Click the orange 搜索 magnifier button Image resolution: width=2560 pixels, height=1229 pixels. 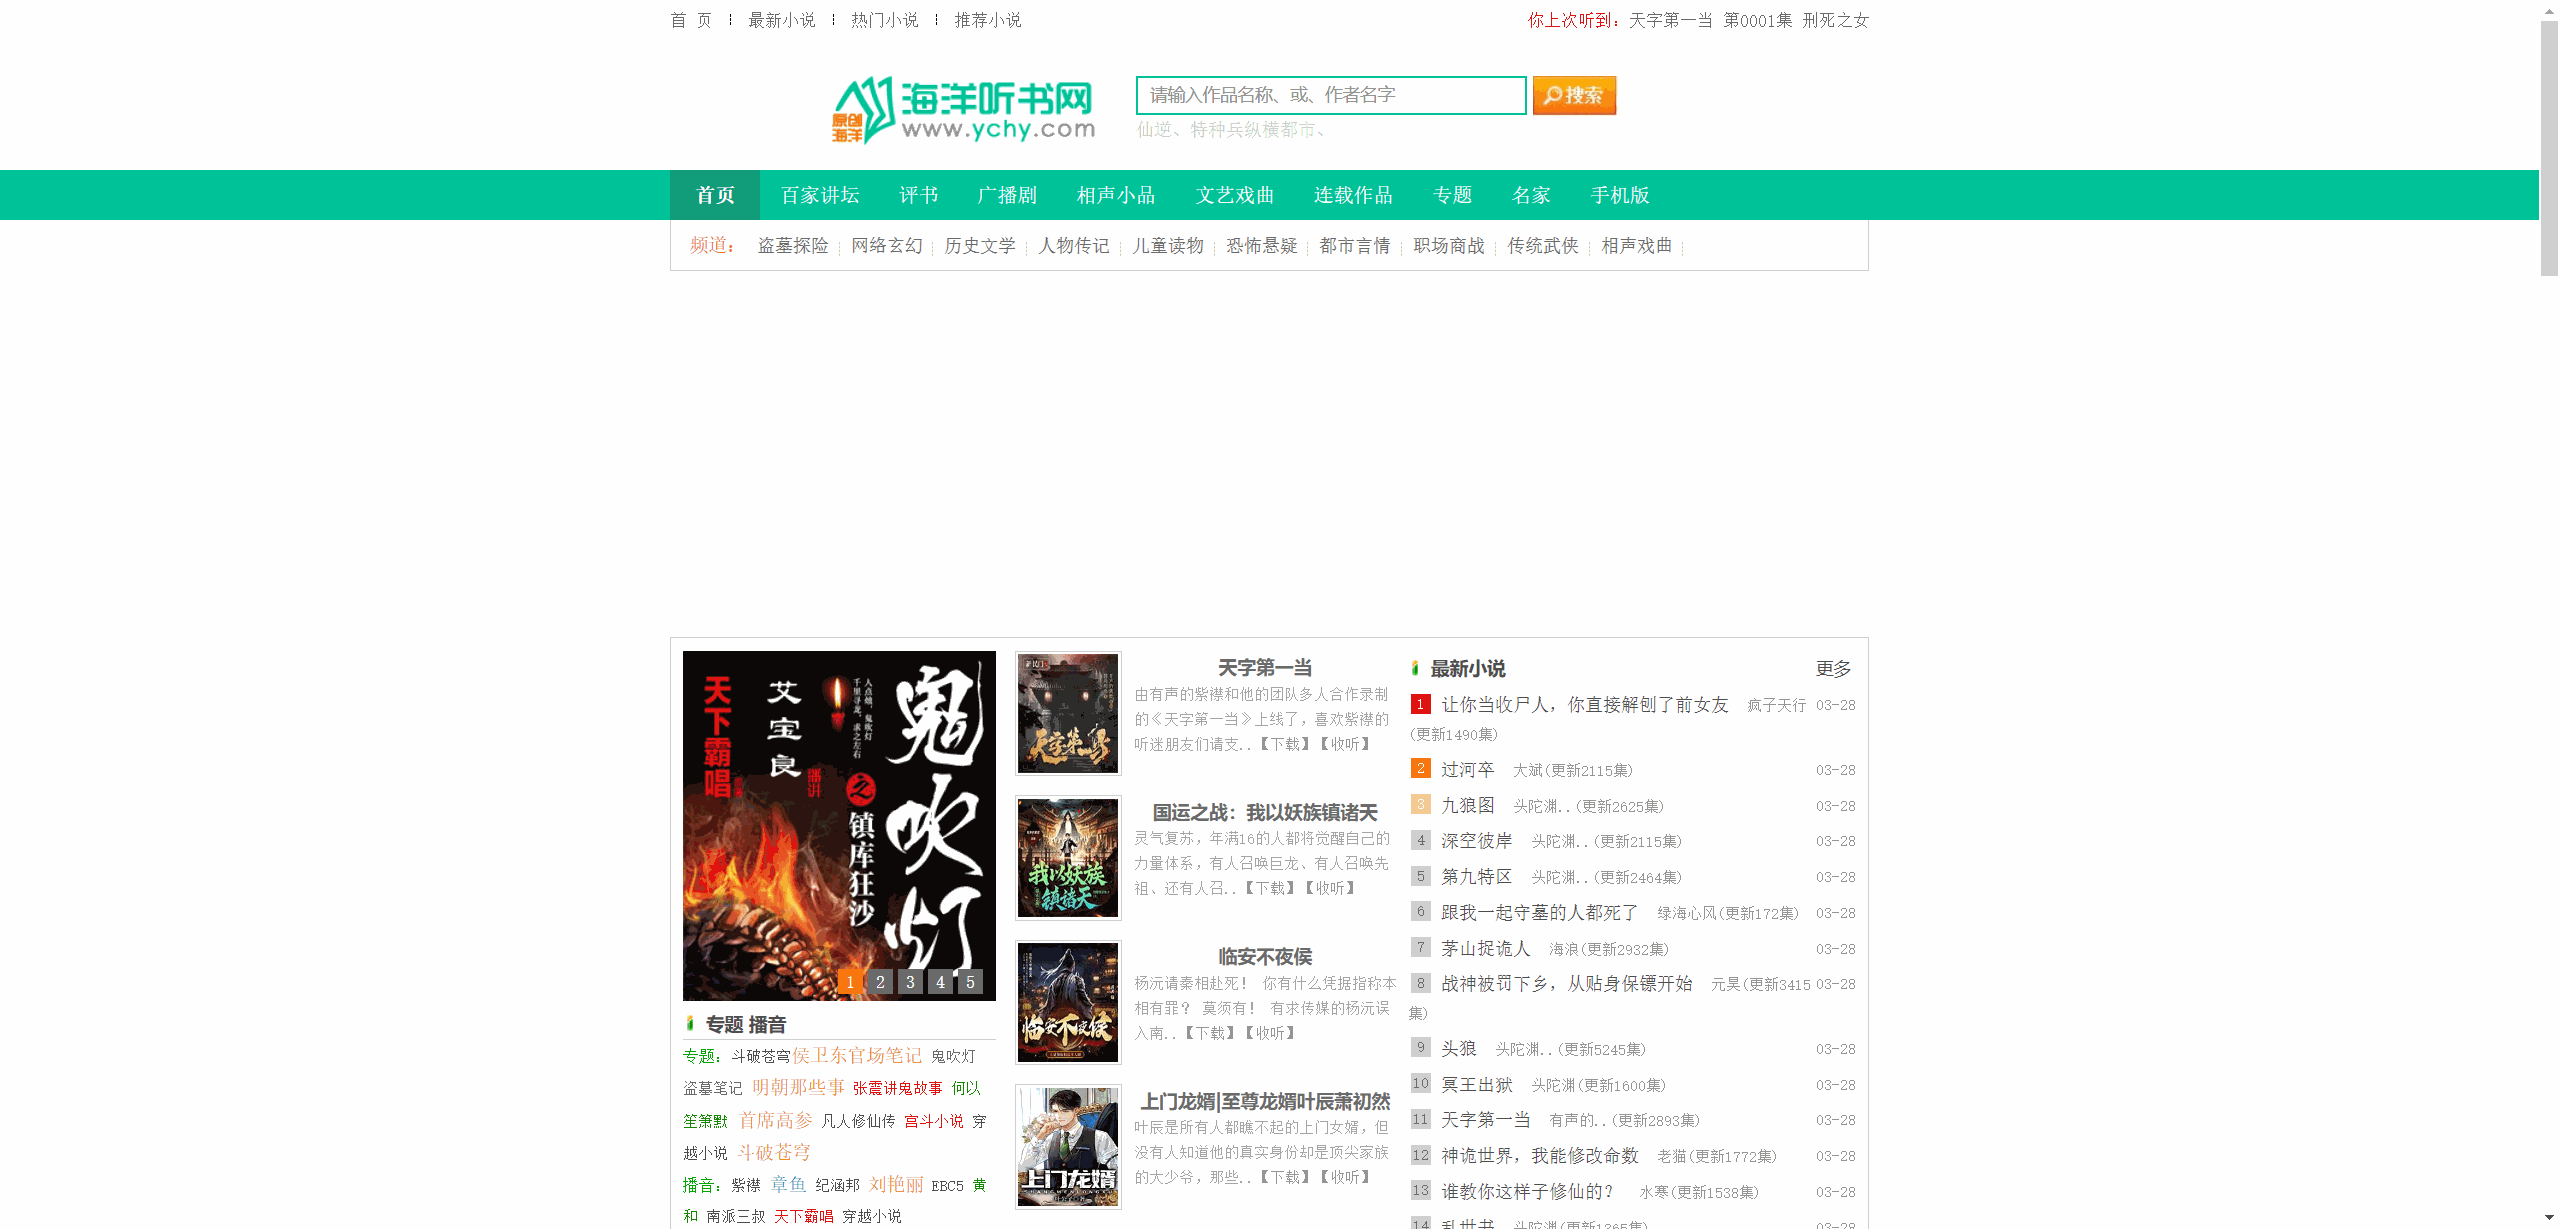(1573, 95)
